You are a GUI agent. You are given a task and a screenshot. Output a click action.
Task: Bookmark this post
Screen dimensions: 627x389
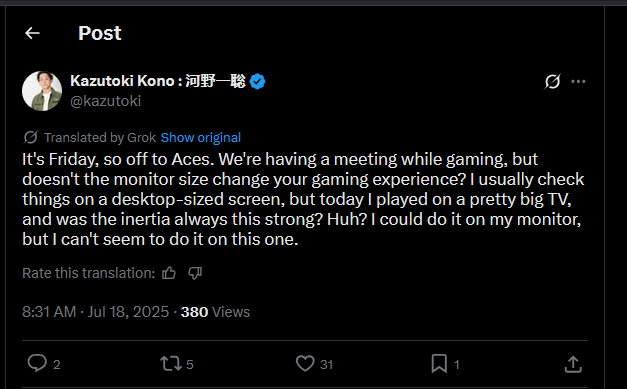(439, 364)
